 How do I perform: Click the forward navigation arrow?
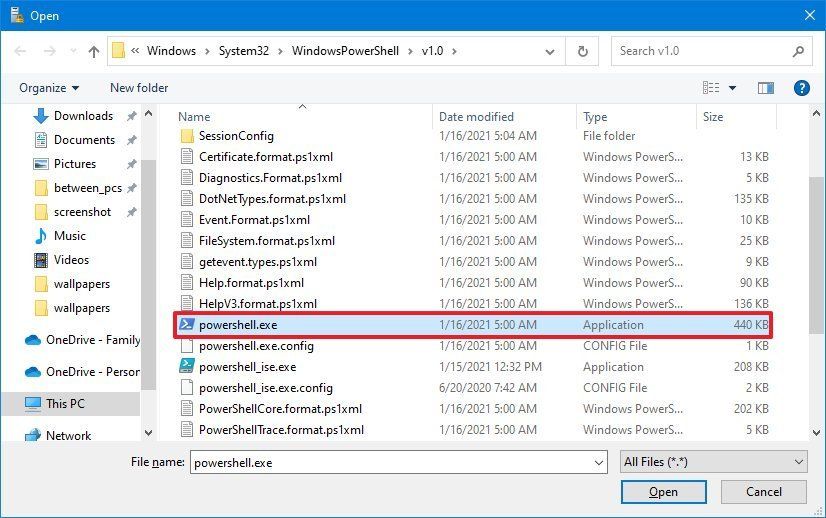(50, 51)
